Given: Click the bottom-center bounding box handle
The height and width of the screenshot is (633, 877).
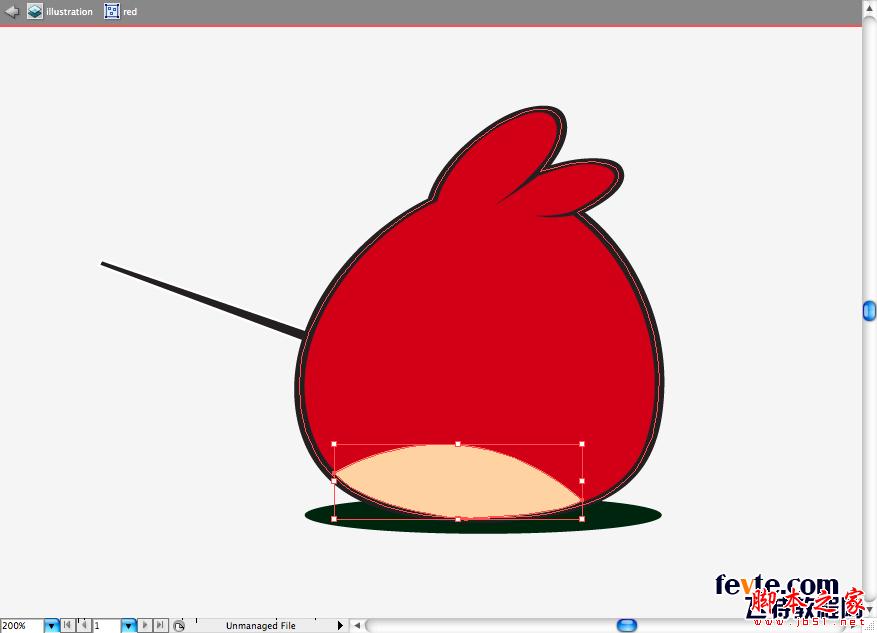Looking at the screenshot, I should (458, 519).
